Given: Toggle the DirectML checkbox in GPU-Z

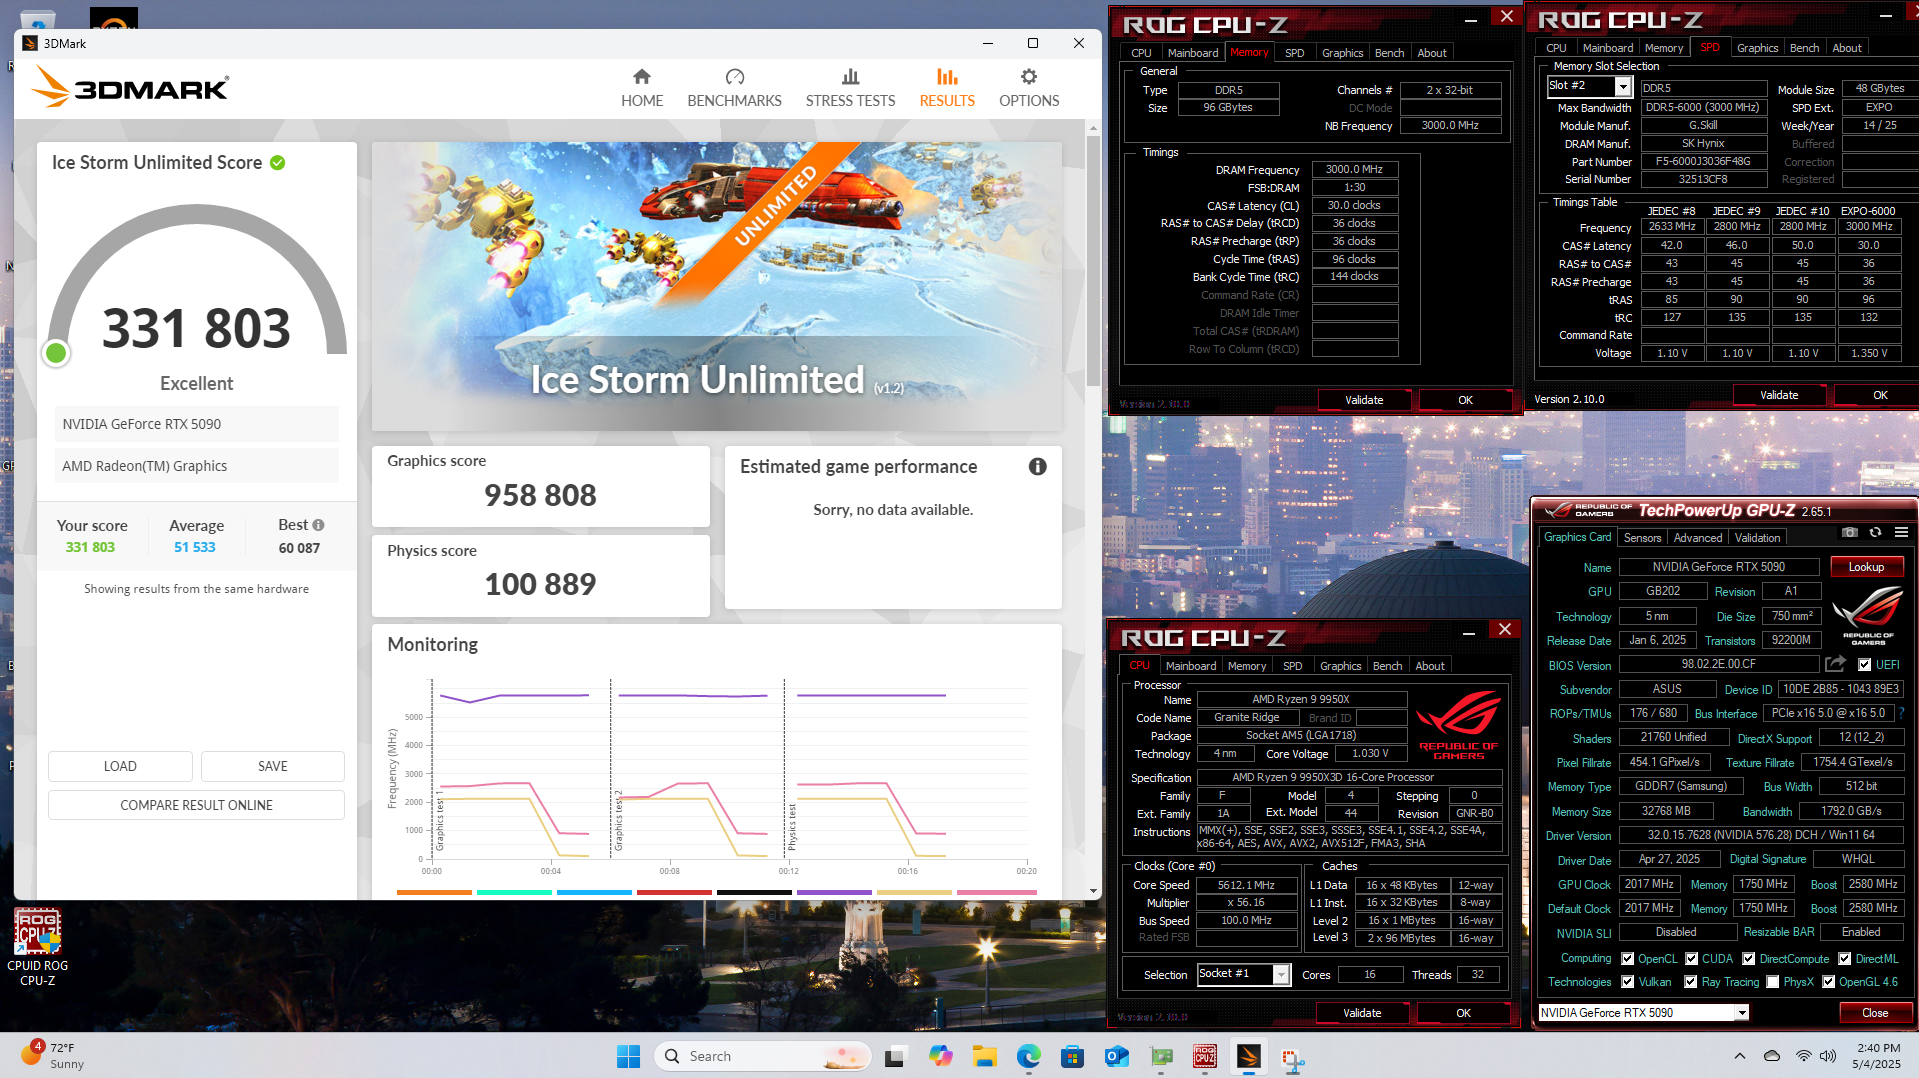Looking at the screenshot, I should tap(1845, 959).
